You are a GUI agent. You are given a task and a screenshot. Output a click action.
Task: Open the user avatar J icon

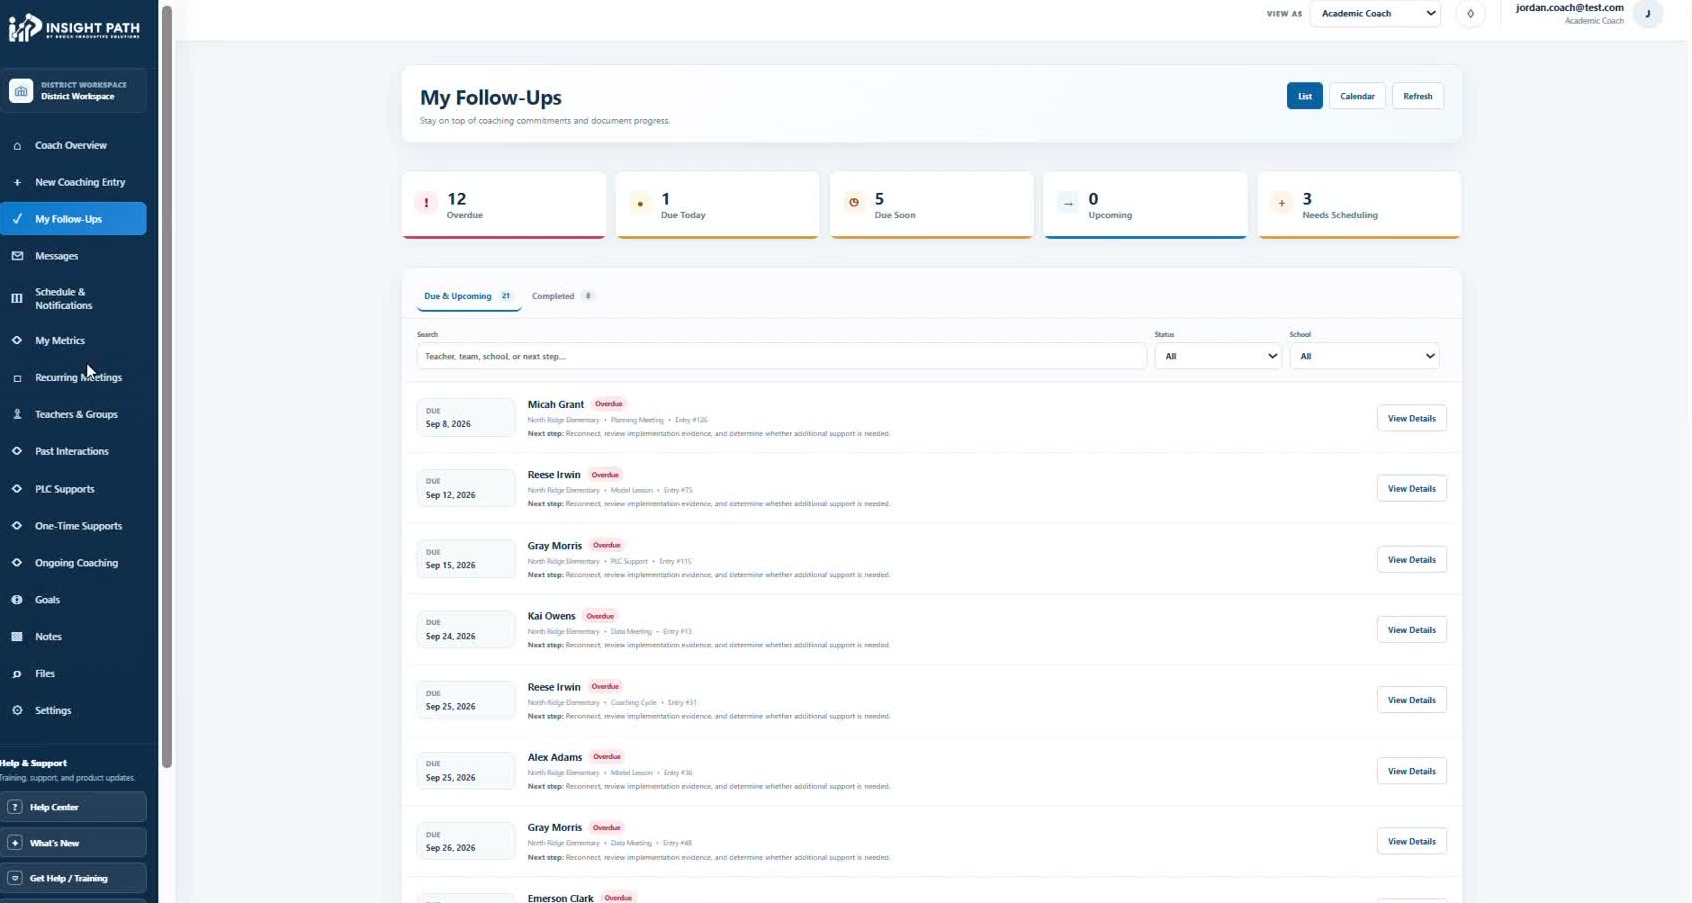[x=1648, y=14]
